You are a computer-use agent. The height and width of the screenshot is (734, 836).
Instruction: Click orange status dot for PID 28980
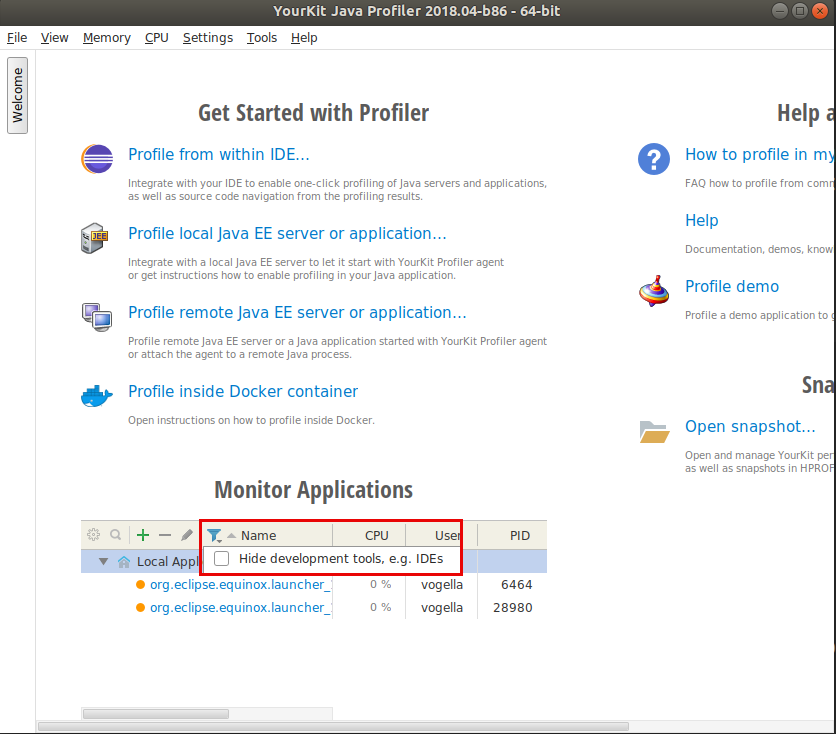tap(140, 608)
